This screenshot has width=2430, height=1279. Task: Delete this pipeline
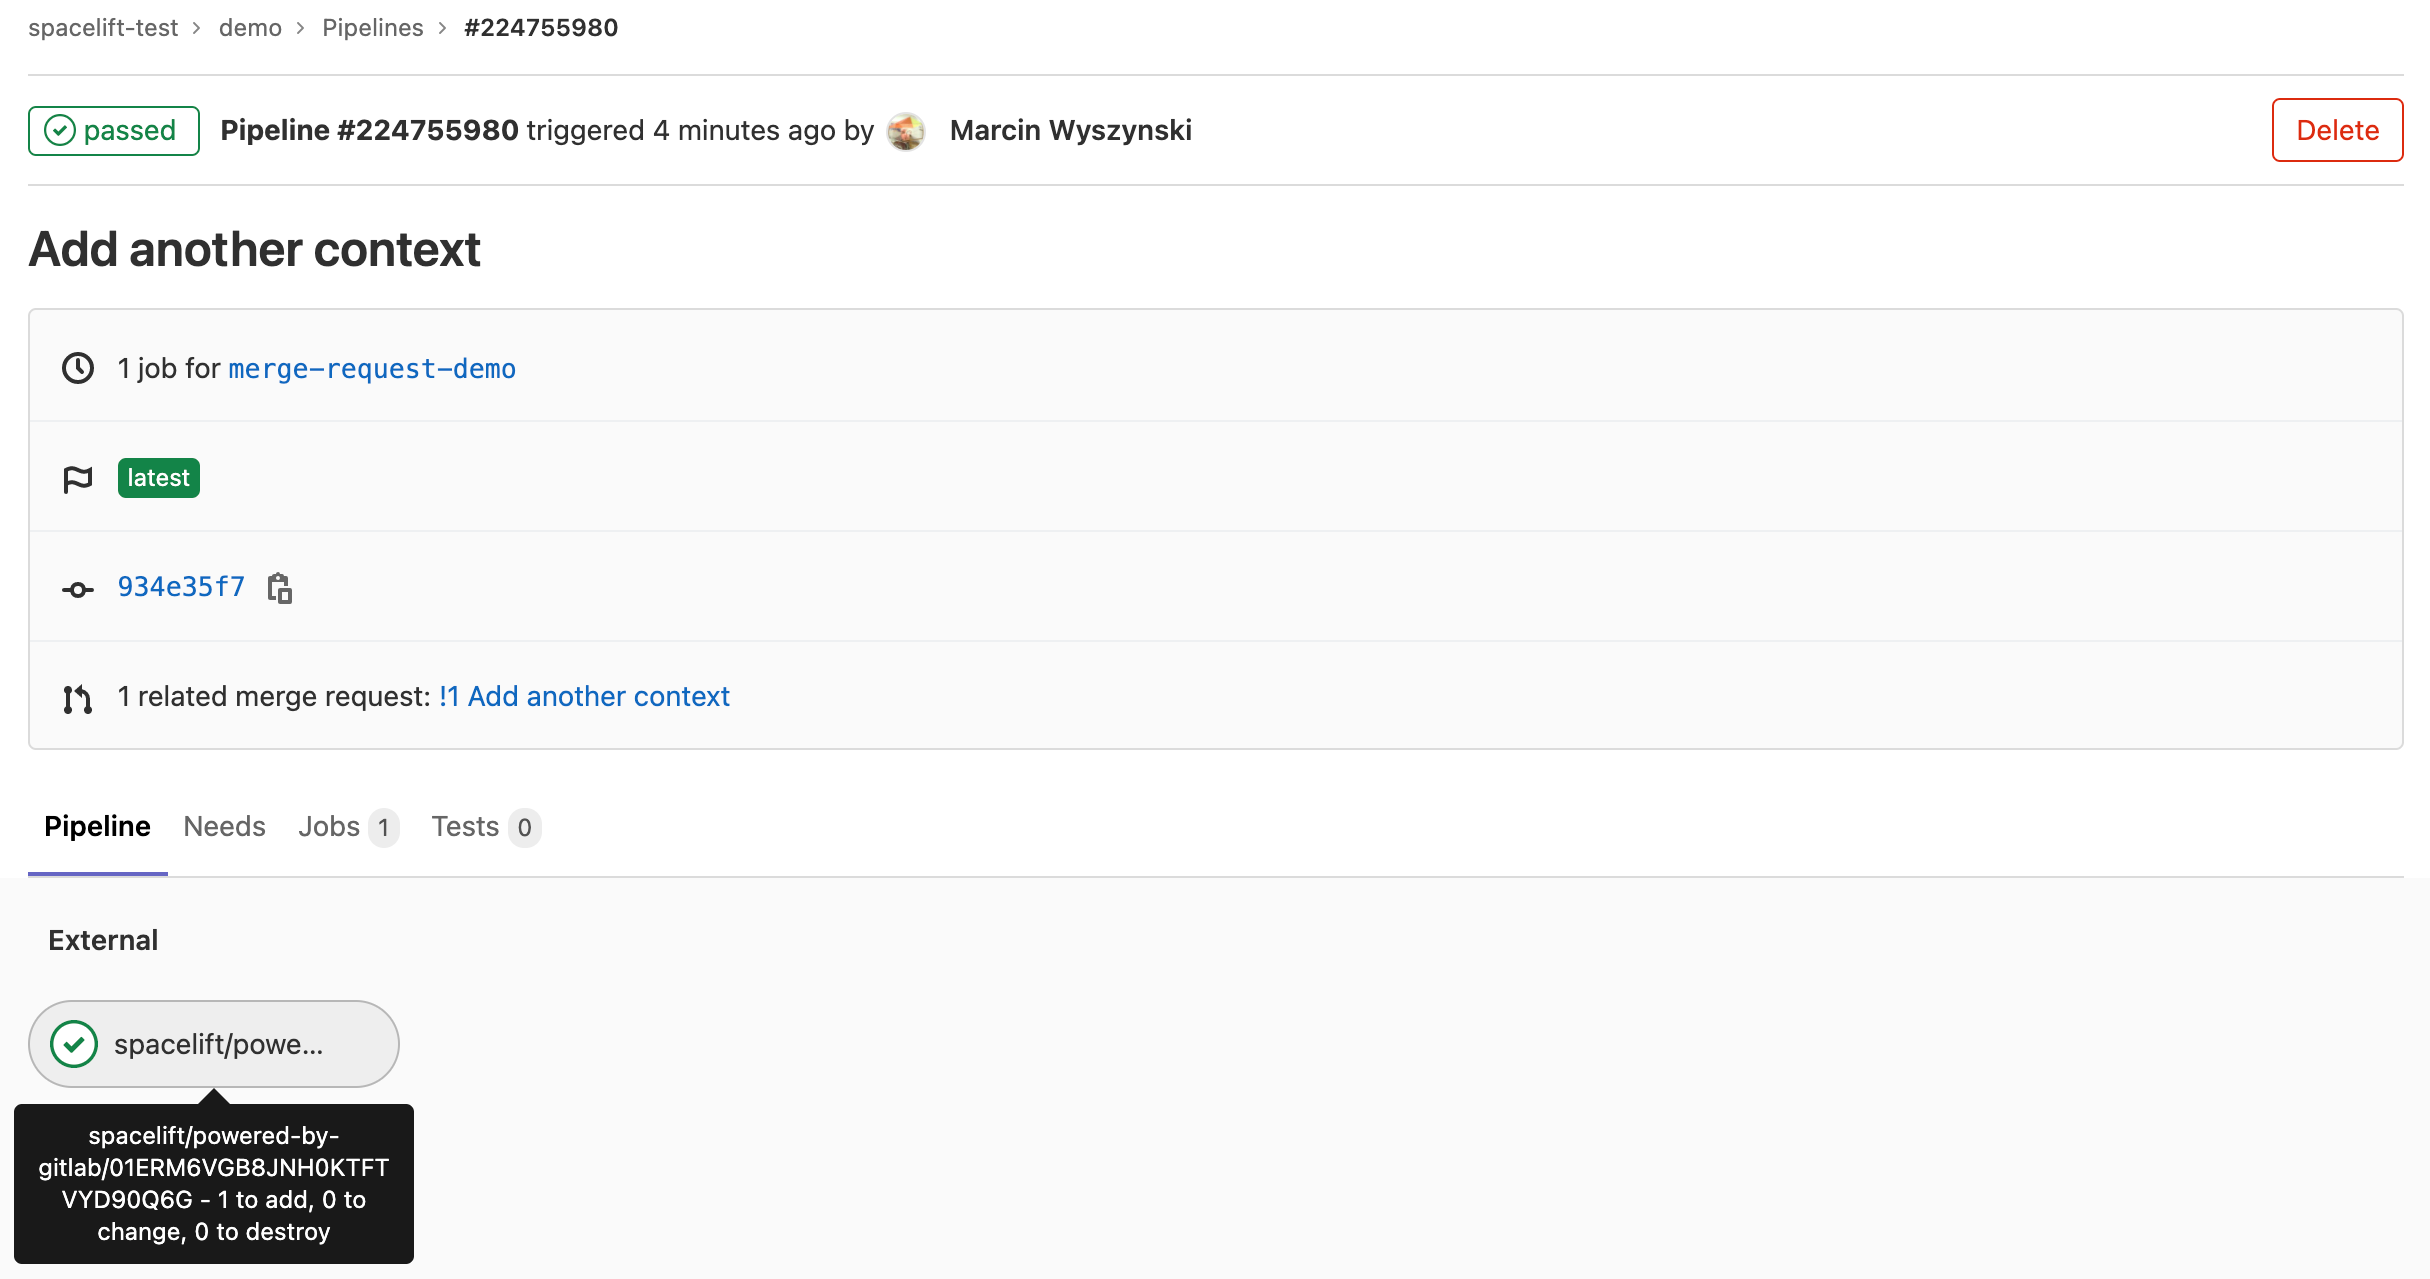point(2336,130)
